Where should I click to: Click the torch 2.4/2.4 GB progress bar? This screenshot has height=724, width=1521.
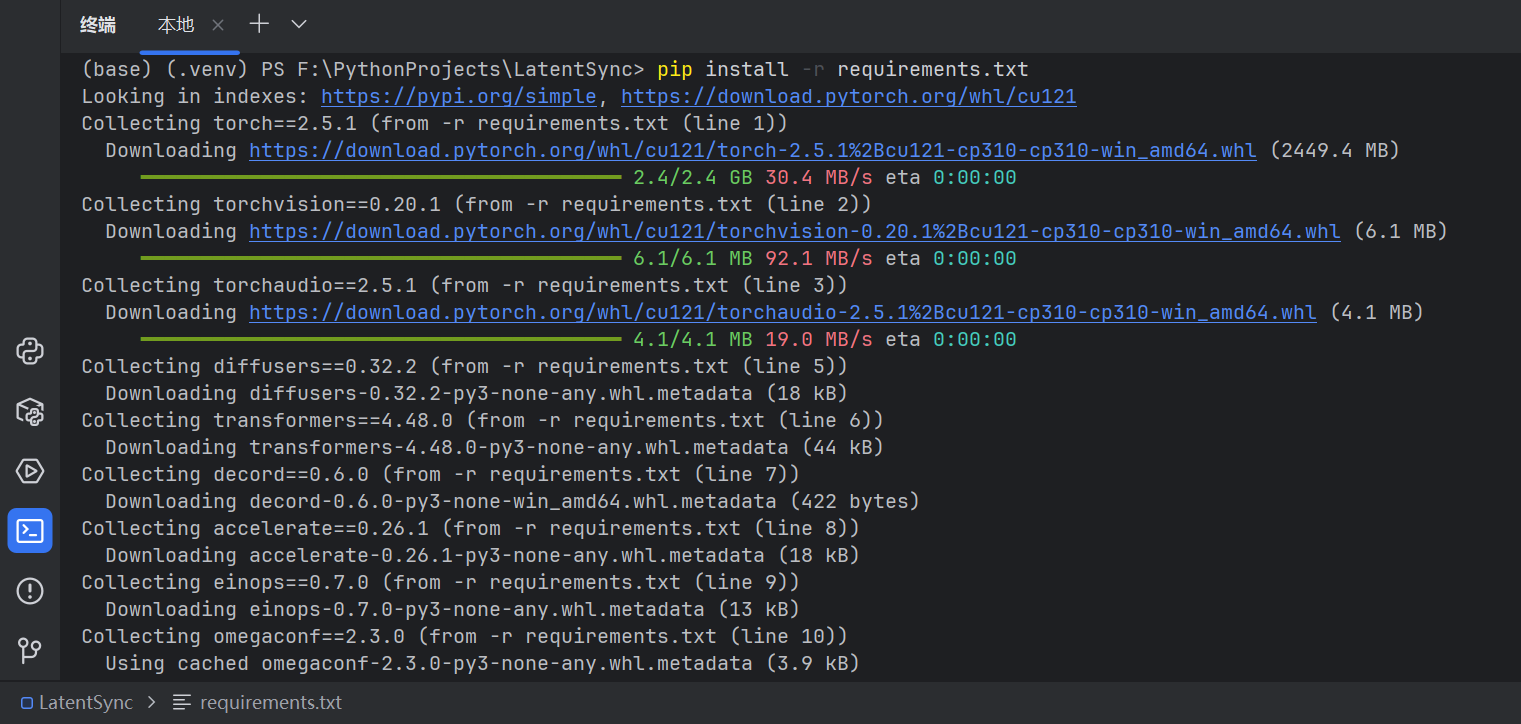[381, 178]
